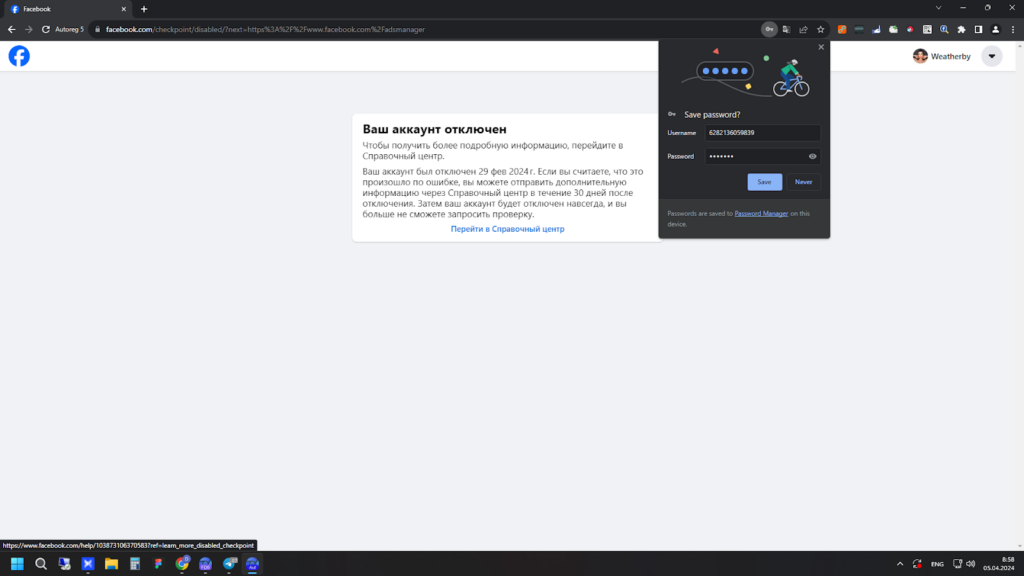Open File Explorer from the taskbar
The height and width of the screenshot is (576, 1024).
point(111,564)
